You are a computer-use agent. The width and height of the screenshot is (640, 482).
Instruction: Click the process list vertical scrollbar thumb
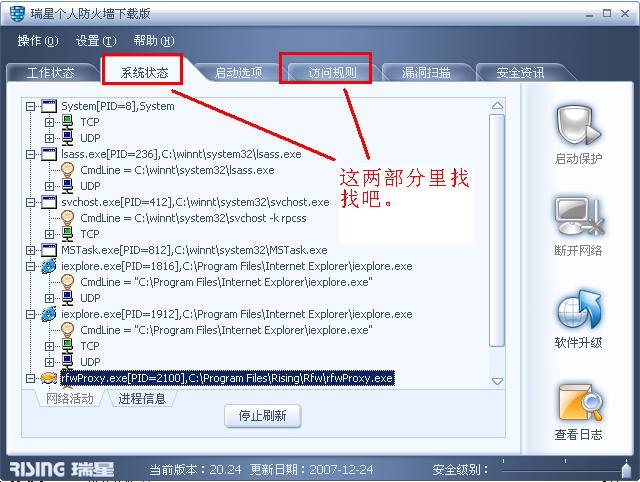click(x=497, y=231)
